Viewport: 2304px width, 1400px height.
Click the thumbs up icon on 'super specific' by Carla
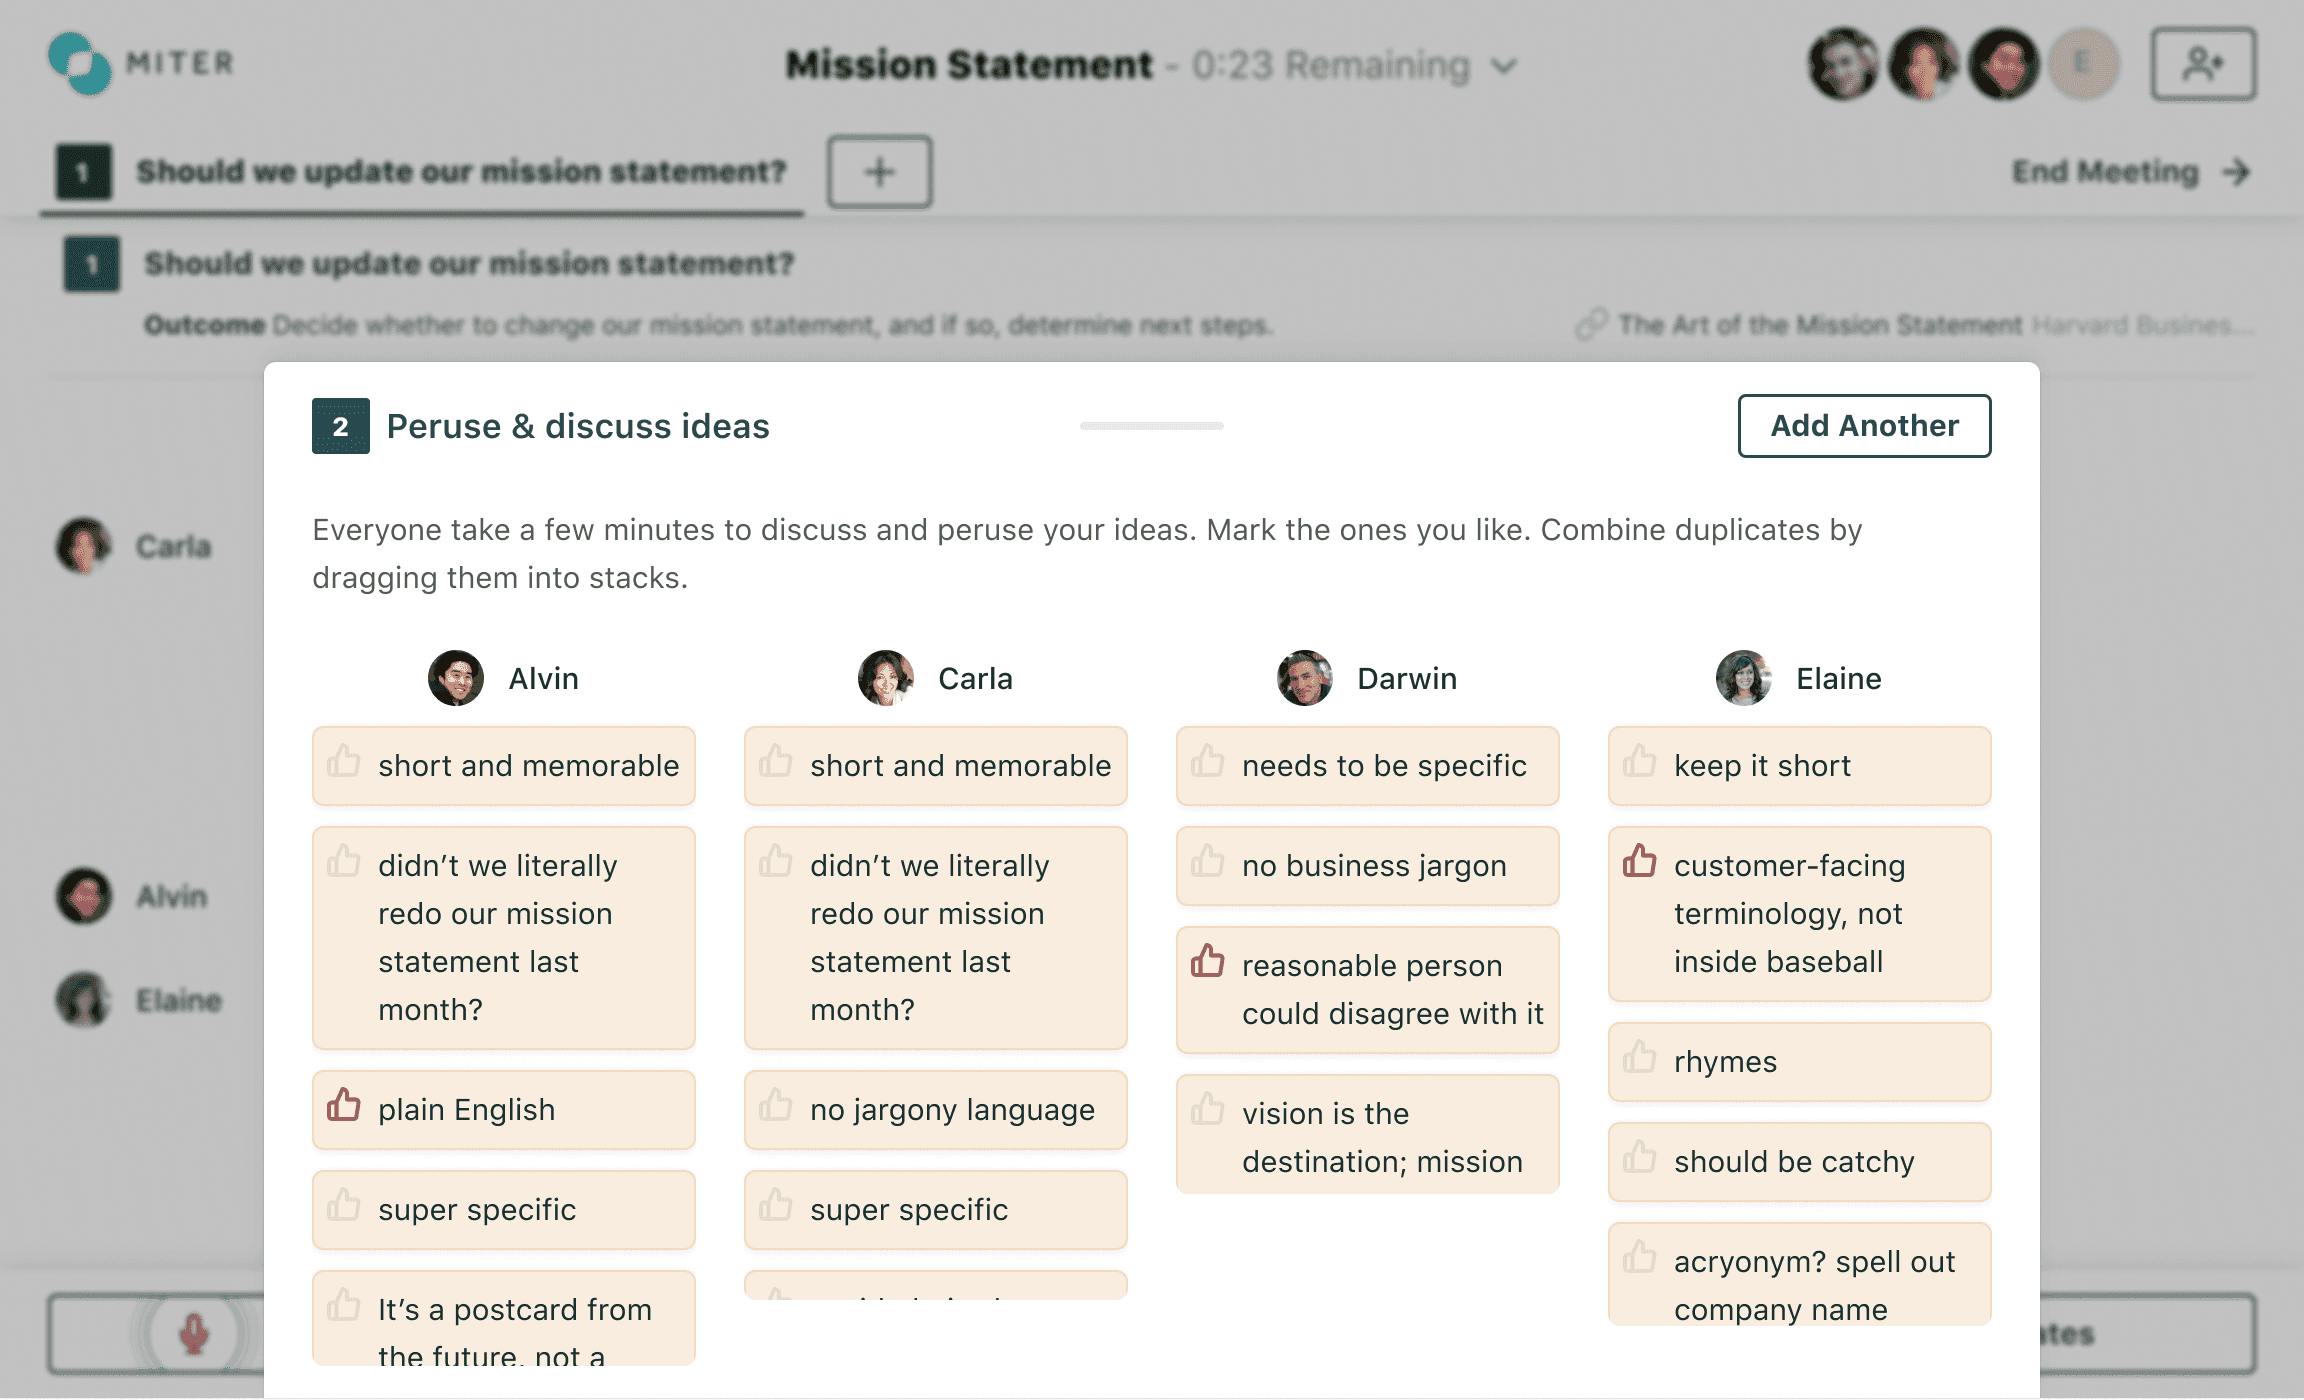point(775,1209)
